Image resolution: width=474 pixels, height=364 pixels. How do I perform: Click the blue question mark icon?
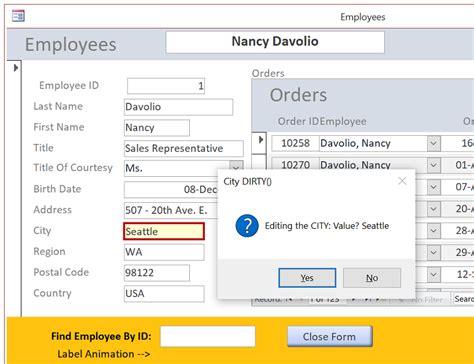[247, 226]
